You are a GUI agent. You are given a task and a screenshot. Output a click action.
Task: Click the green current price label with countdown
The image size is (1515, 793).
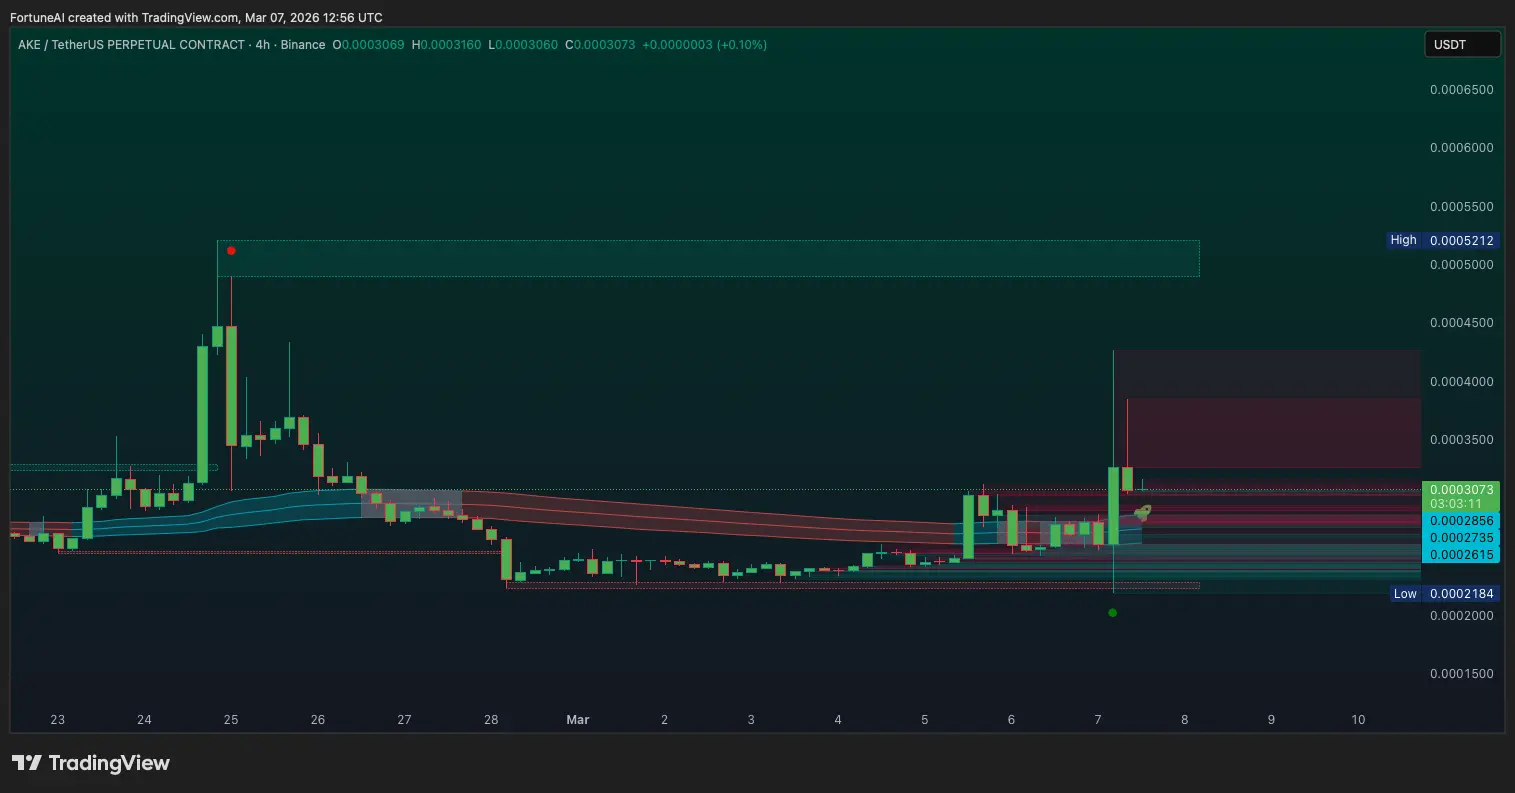pyautogui.click(x=1461, y=497)
